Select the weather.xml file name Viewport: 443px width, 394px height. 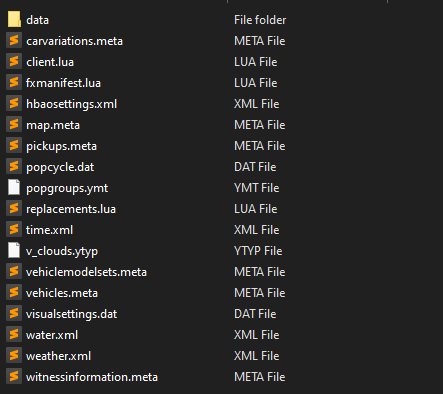(58, 356)
